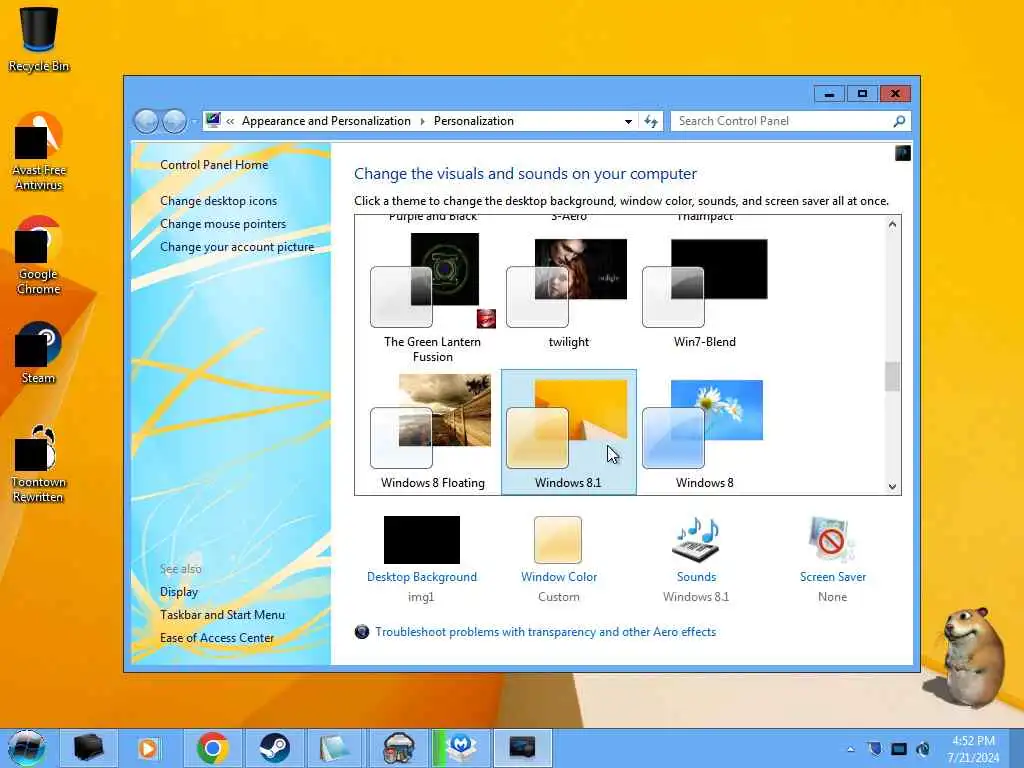Open the Screen Saver icon
The width and height of the screenshot is (1024, 768).
pyautogui.click(x=831, y=539)
